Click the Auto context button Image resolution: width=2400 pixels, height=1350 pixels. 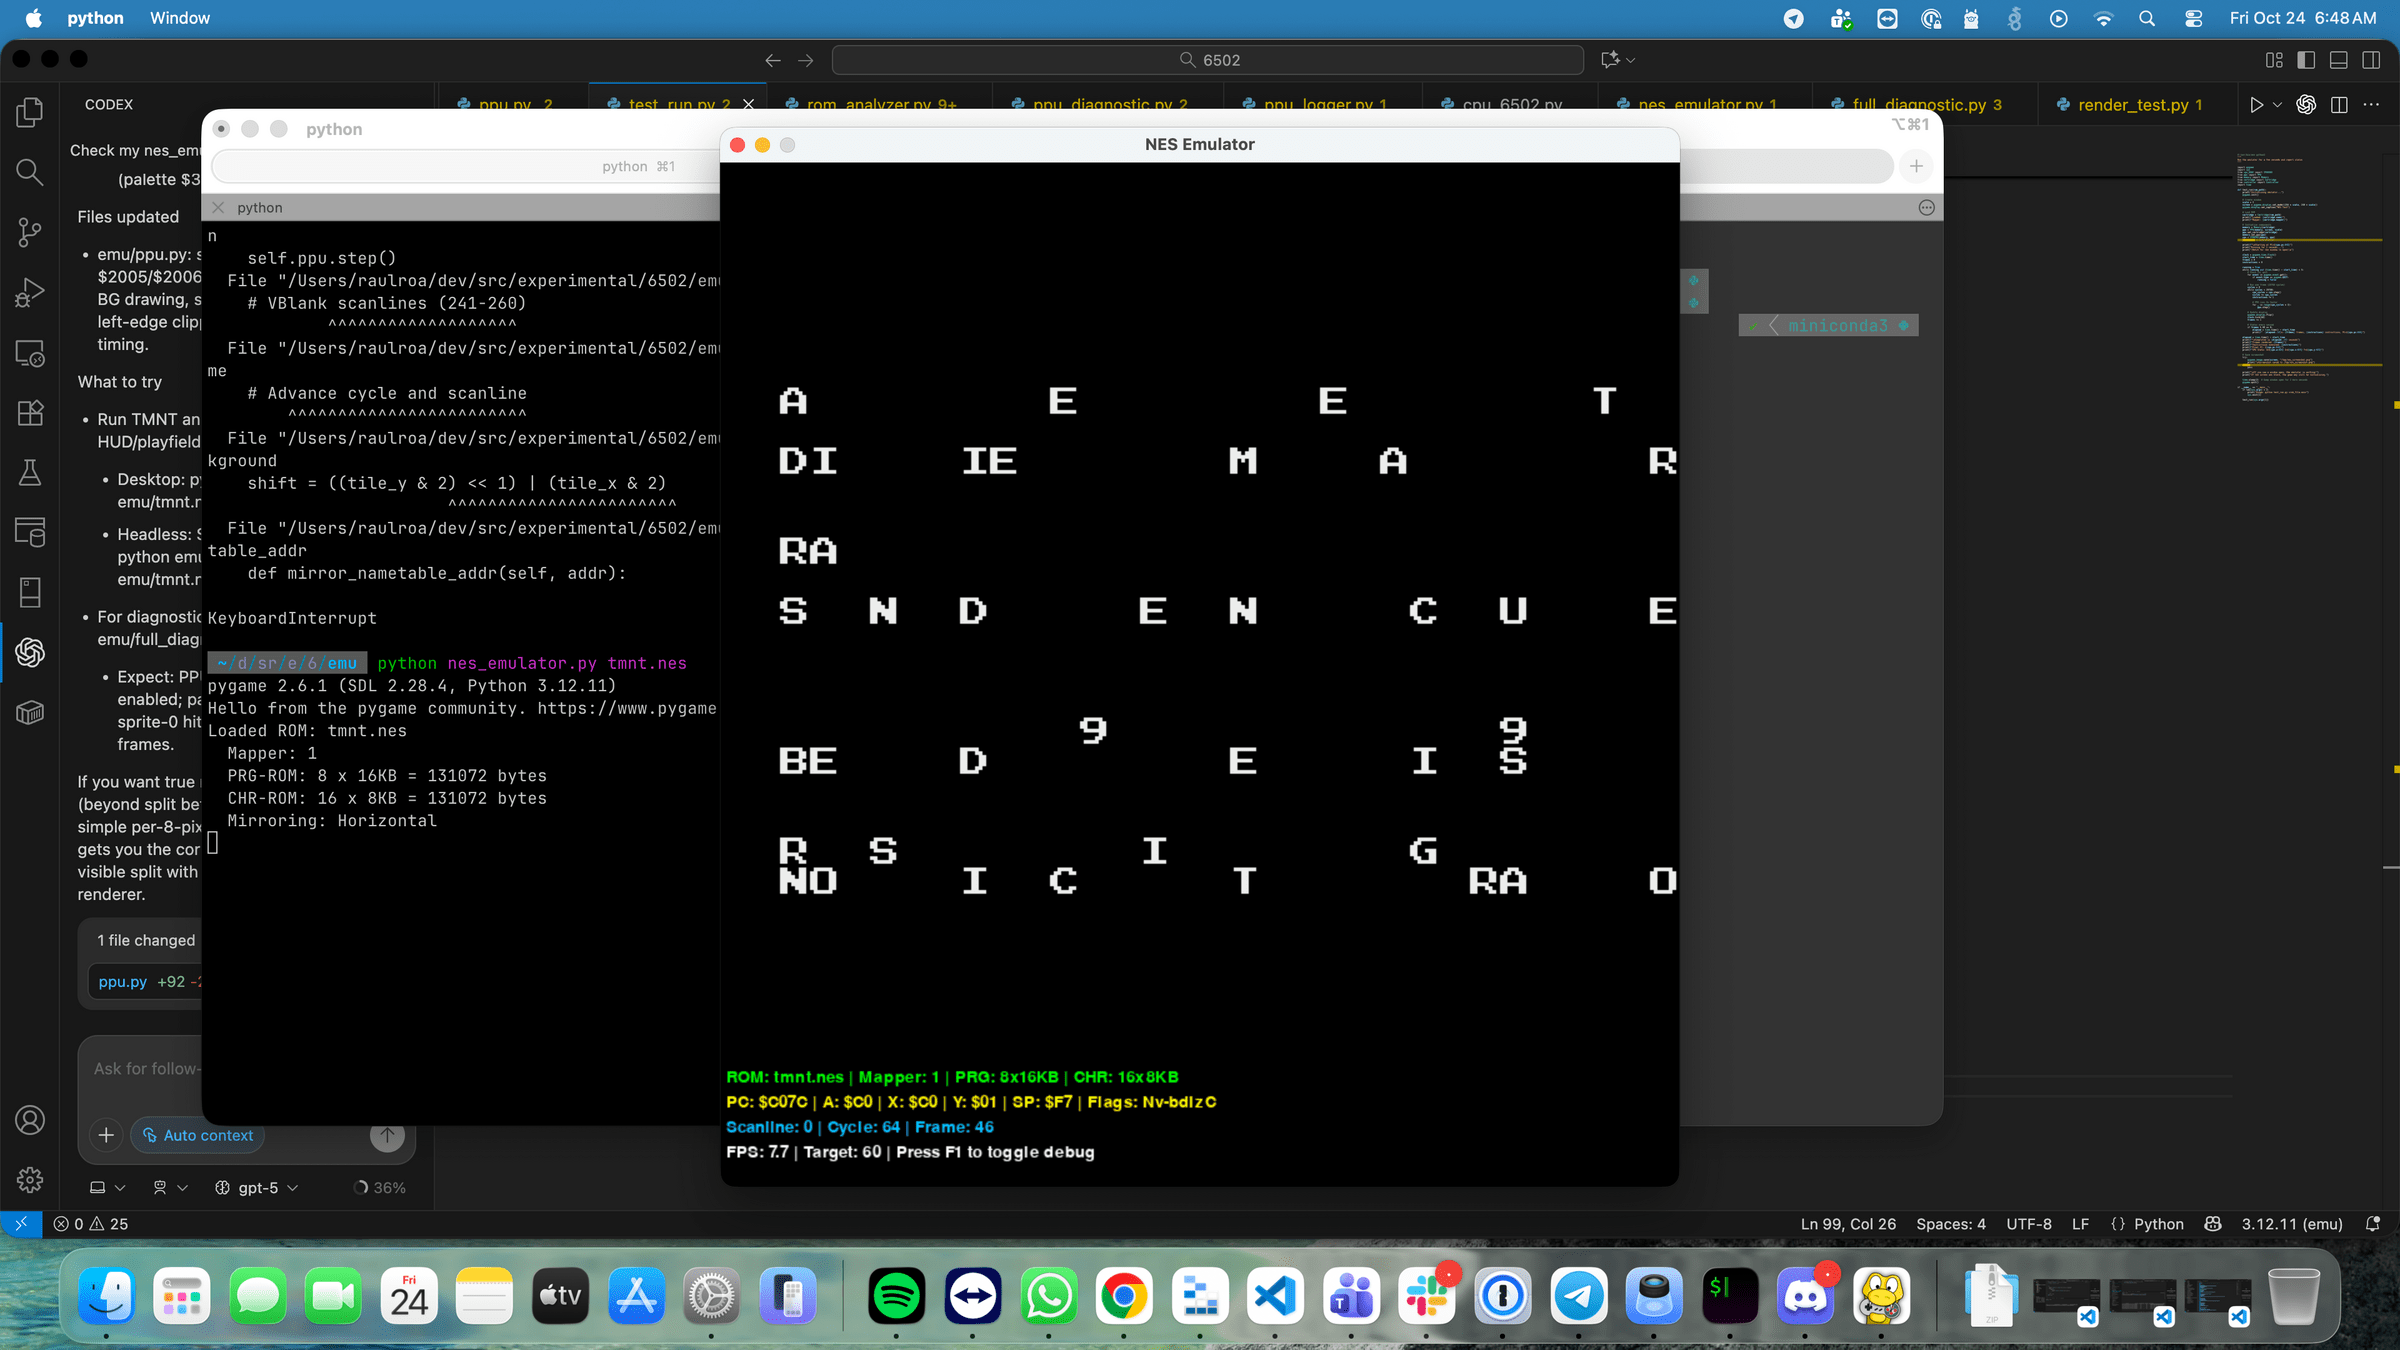197,1135
